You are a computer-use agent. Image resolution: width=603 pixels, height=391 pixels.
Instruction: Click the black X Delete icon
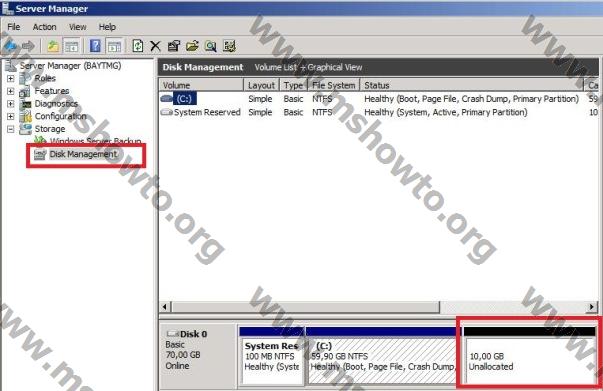155,46
